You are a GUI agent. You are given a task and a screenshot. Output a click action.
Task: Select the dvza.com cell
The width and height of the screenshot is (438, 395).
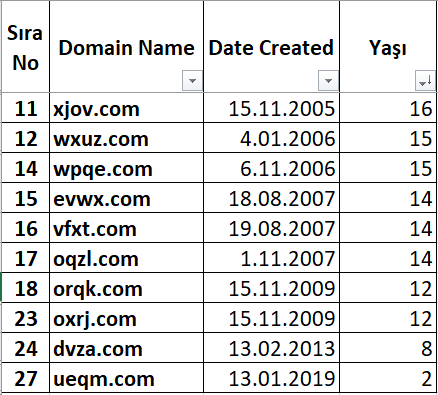tap(126, 348)
